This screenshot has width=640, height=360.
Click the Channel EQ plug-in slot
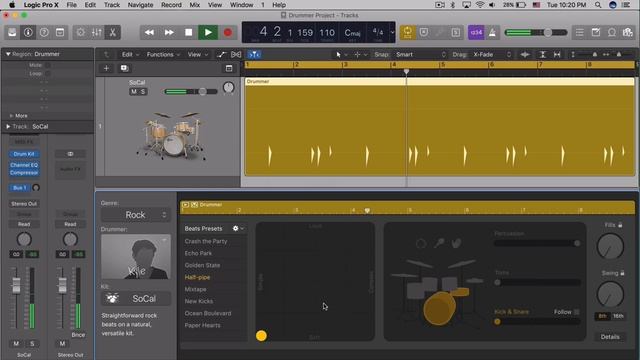pyautogui.click(x=24, y=165)
